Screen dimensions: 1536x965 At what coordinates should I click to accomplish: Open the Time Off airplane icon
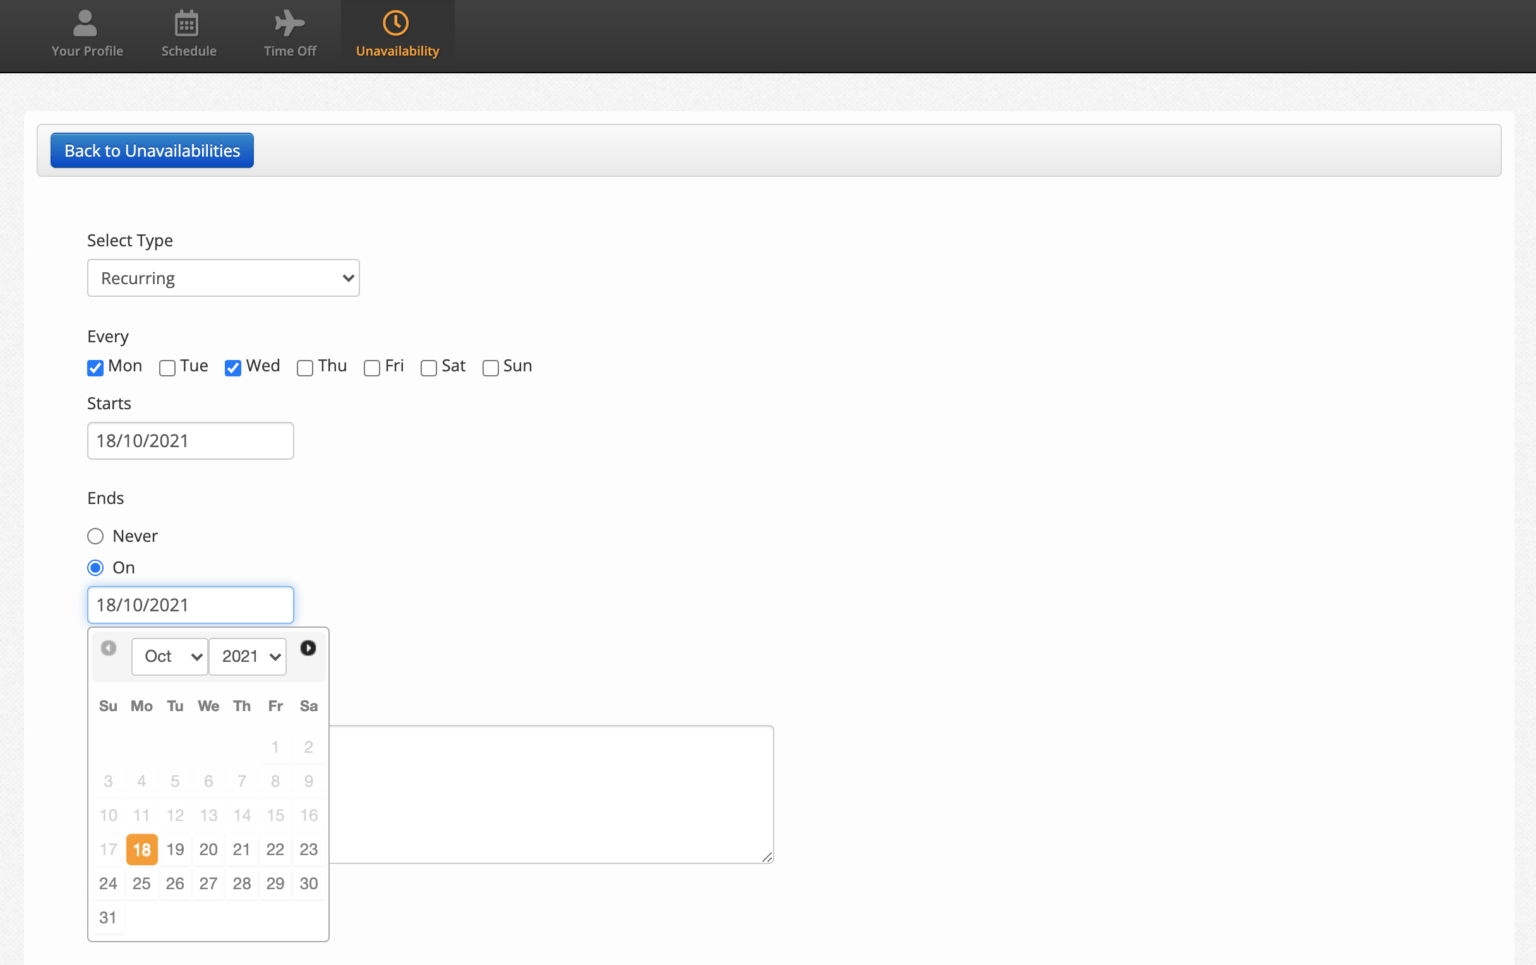point(290,22)
